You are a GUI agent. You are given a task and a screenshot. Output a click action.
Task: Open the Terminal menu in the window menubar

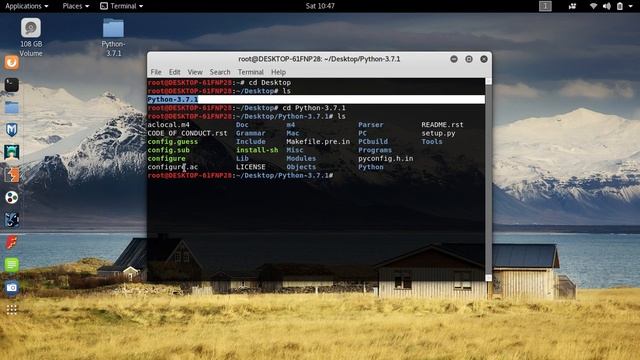[251, 72]
